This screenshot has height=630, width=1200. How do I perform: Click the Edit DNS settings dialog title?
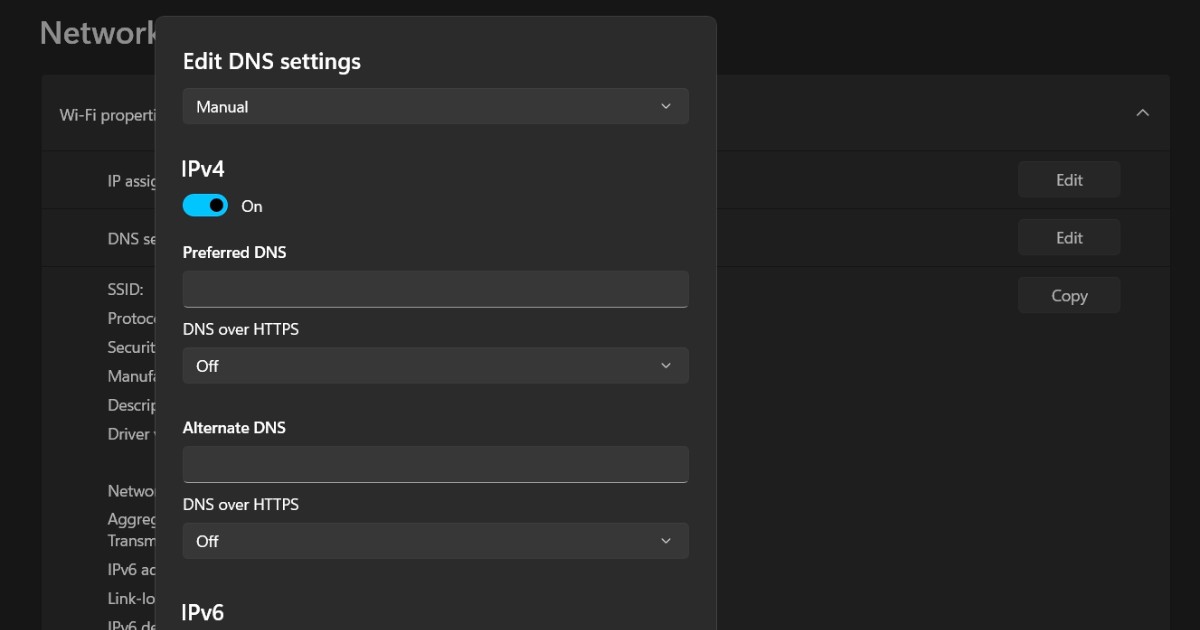pos(271,61)
